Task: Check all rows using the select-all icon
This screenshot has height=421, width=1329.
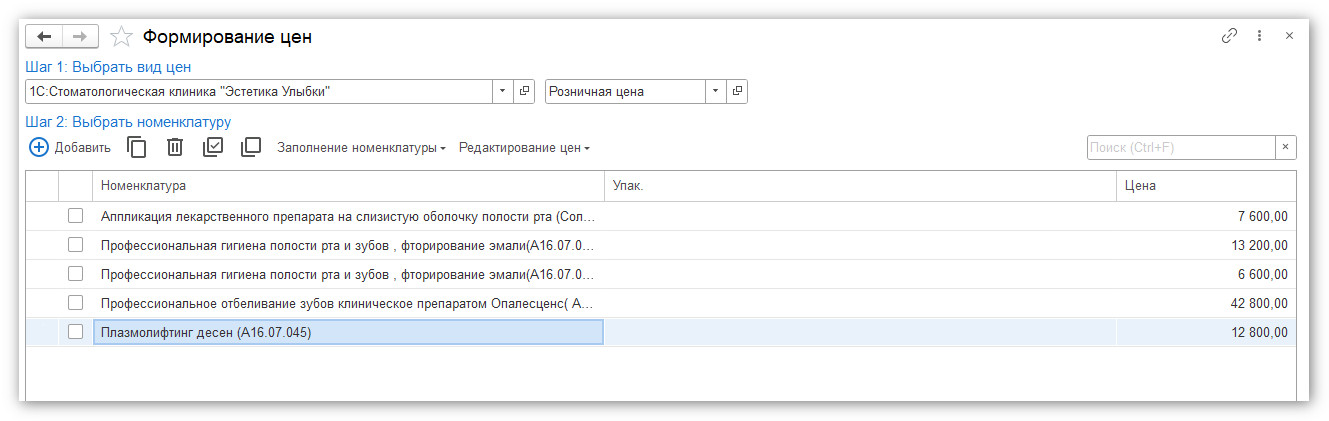Action: [x=213, y=147]
